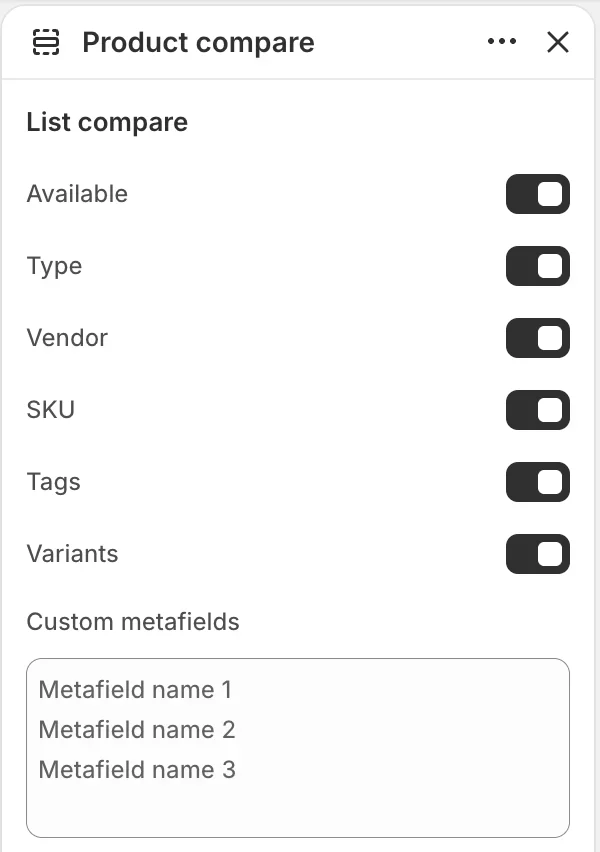Select the List compare heading

click(107, 123)
